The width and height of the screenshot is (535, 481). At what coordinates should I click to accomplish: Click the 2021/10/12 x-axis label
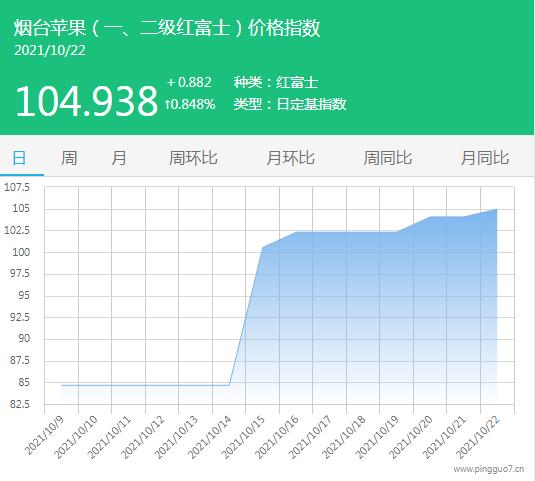[143, 438]
